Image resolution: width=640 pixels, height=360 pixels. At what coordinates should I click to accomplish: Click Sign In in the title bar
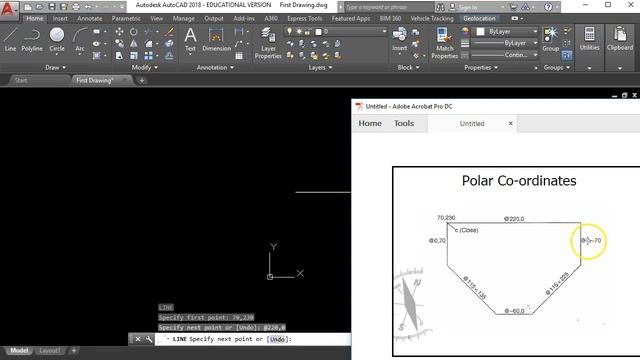(468, 7)
